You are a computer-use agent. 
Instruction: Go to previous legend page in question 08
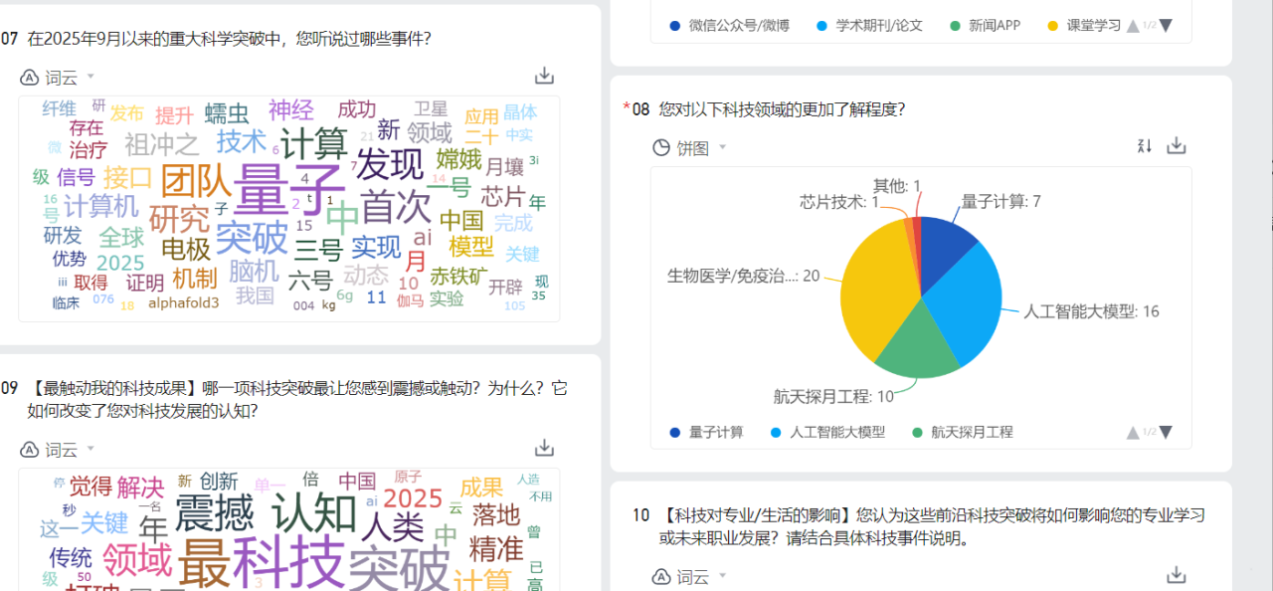click(x=1133, y=432)
